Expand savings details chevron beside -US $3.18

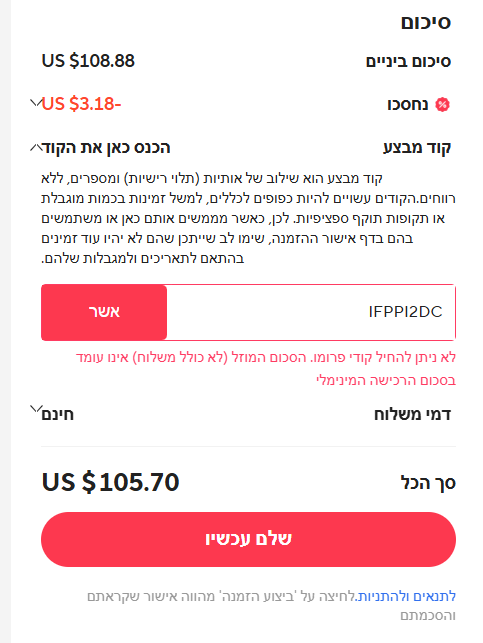[36, 102]
